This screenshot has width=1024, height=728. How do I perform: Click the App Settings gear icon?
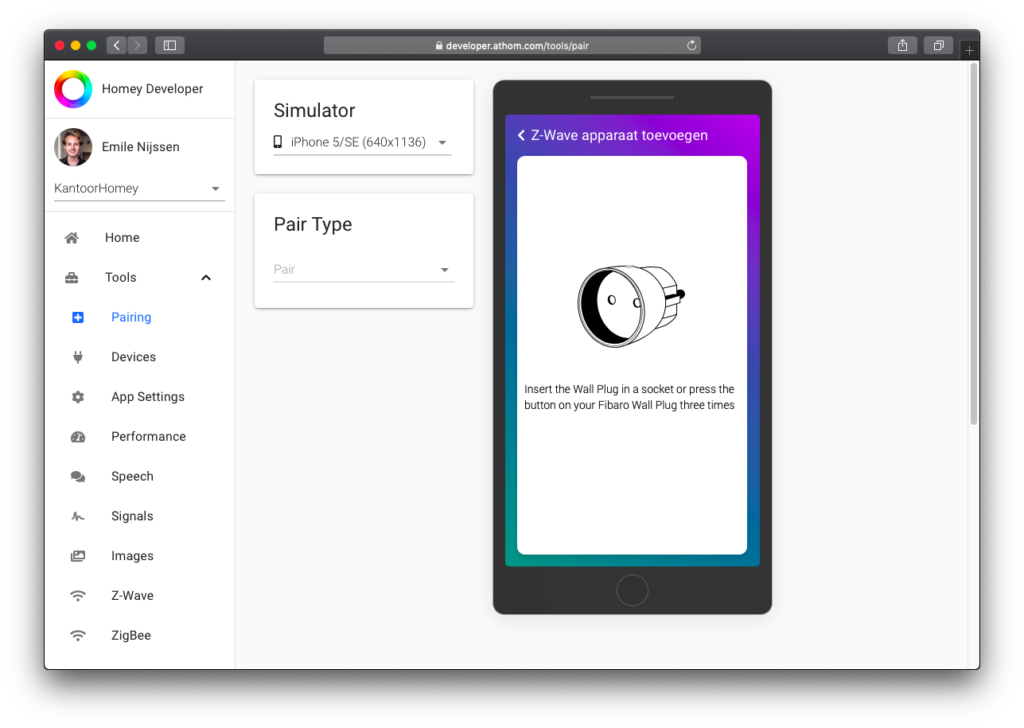(x=78, y=397)
